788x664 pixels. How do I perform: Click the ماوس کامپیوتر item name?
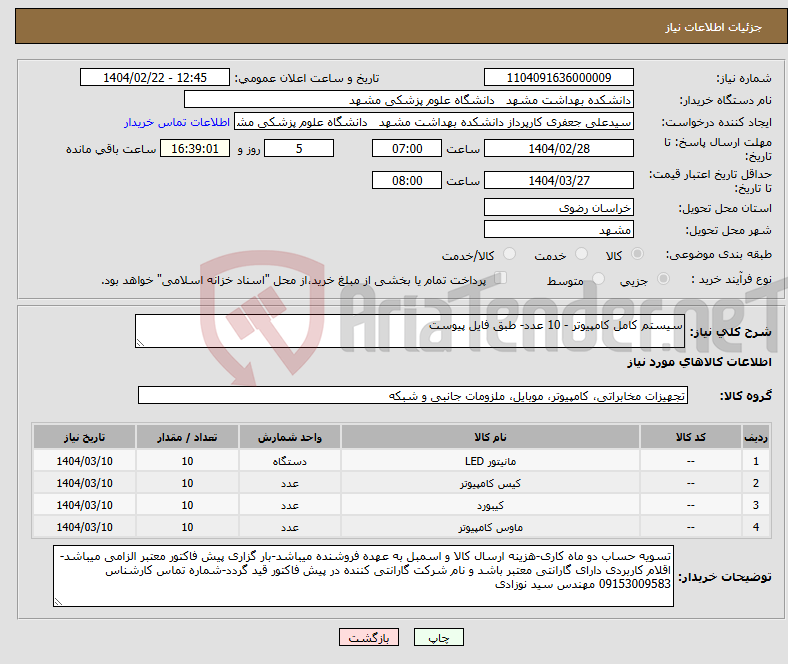pyautogui.click(x=490, y=527)
